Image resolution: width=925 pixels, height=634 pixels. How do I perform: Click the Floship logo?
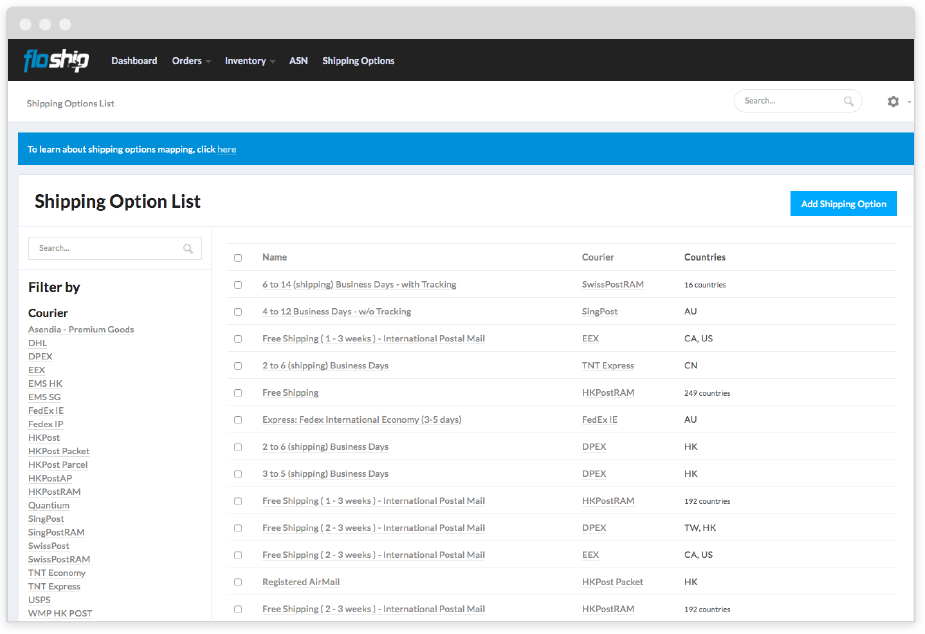pos(56,61)
